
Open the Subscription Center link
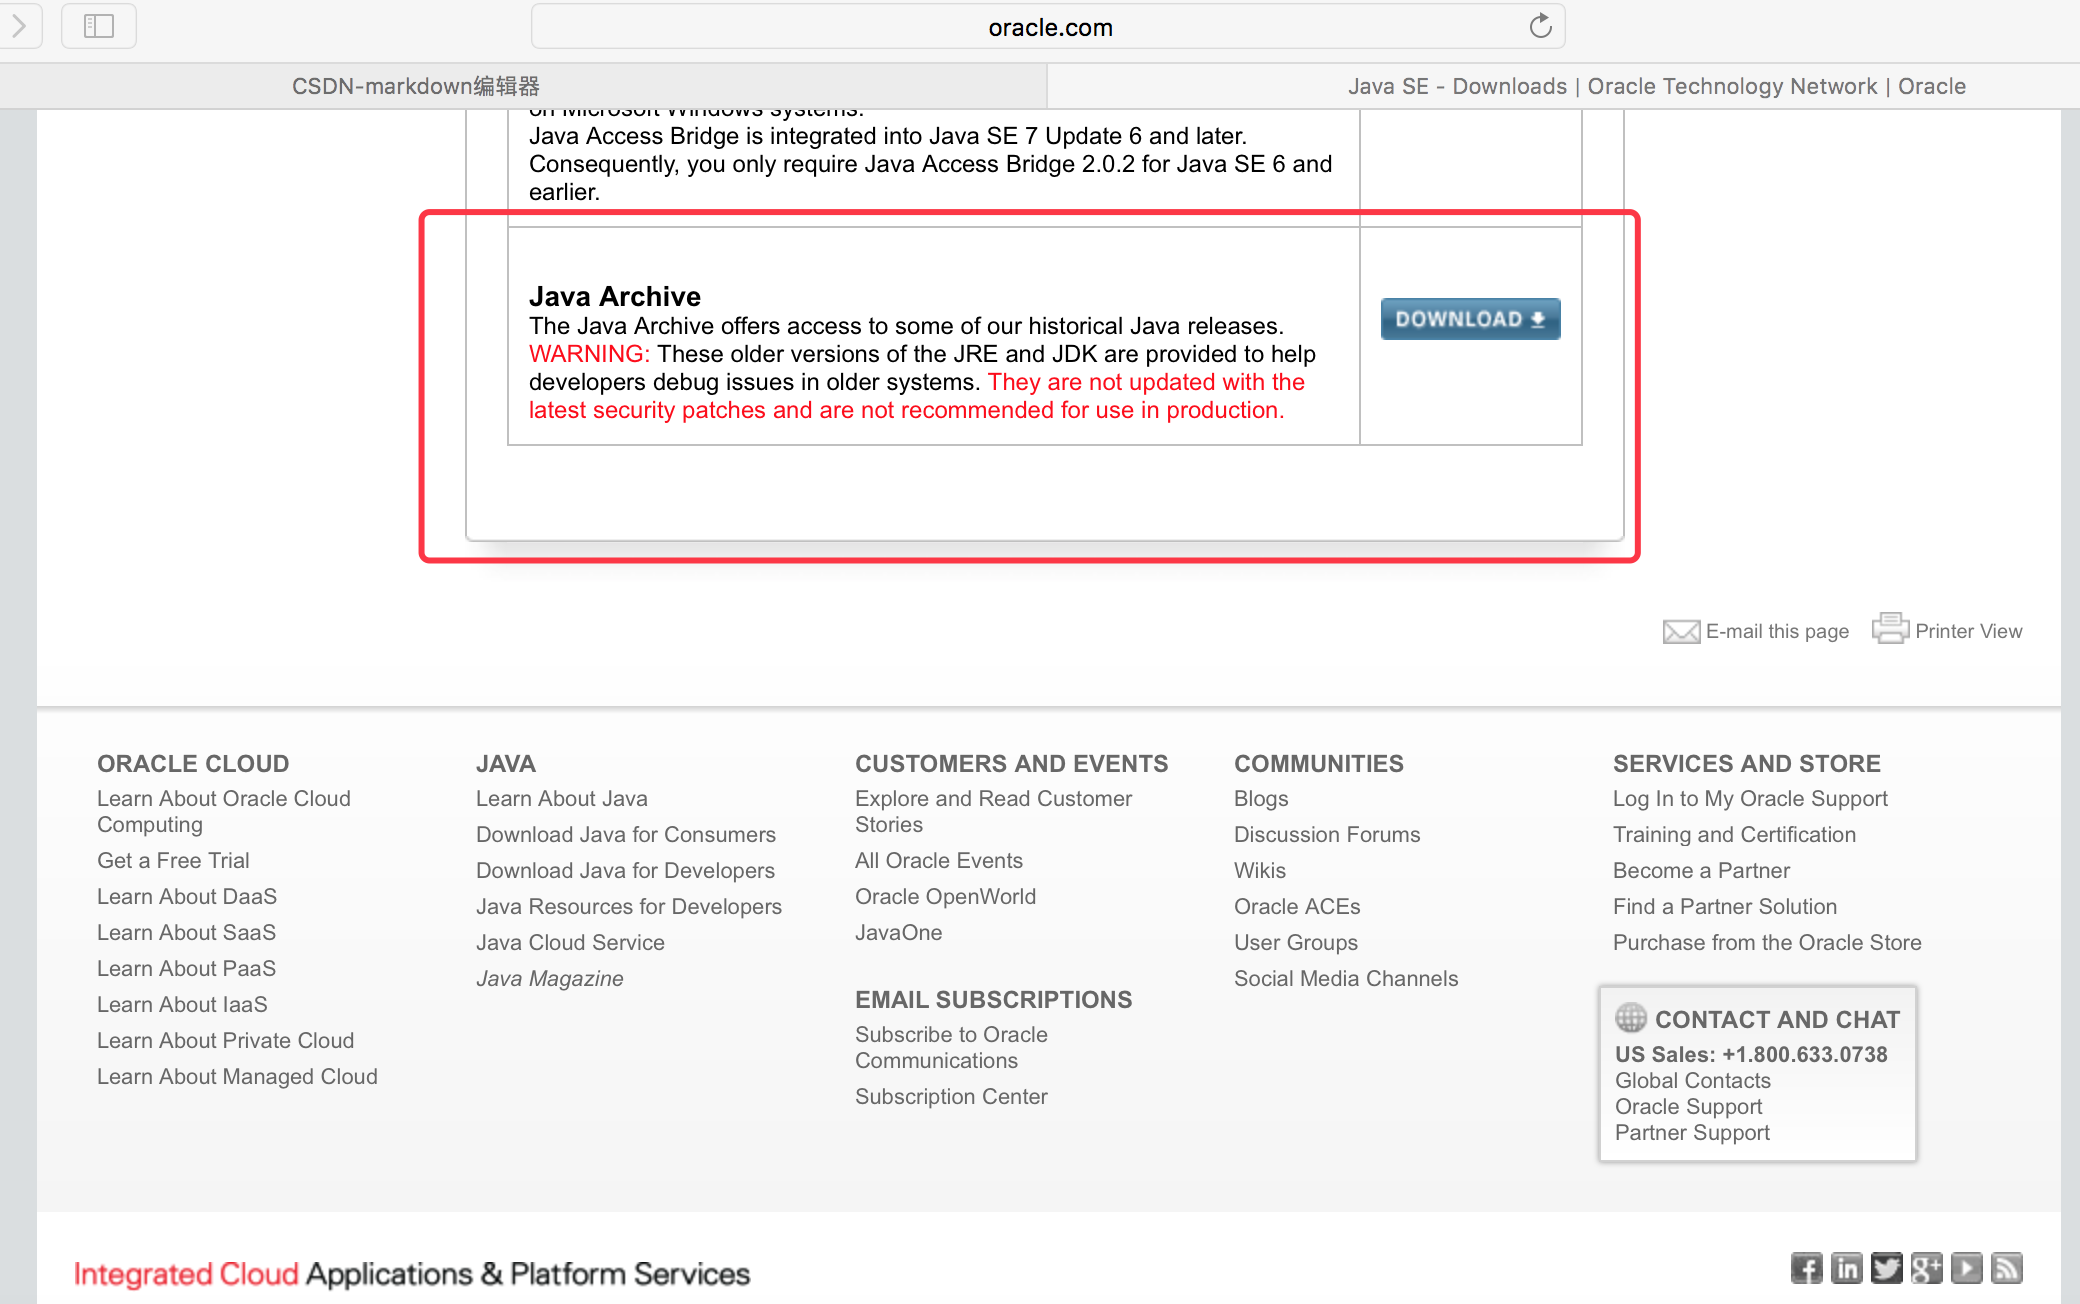(950, 1096)
